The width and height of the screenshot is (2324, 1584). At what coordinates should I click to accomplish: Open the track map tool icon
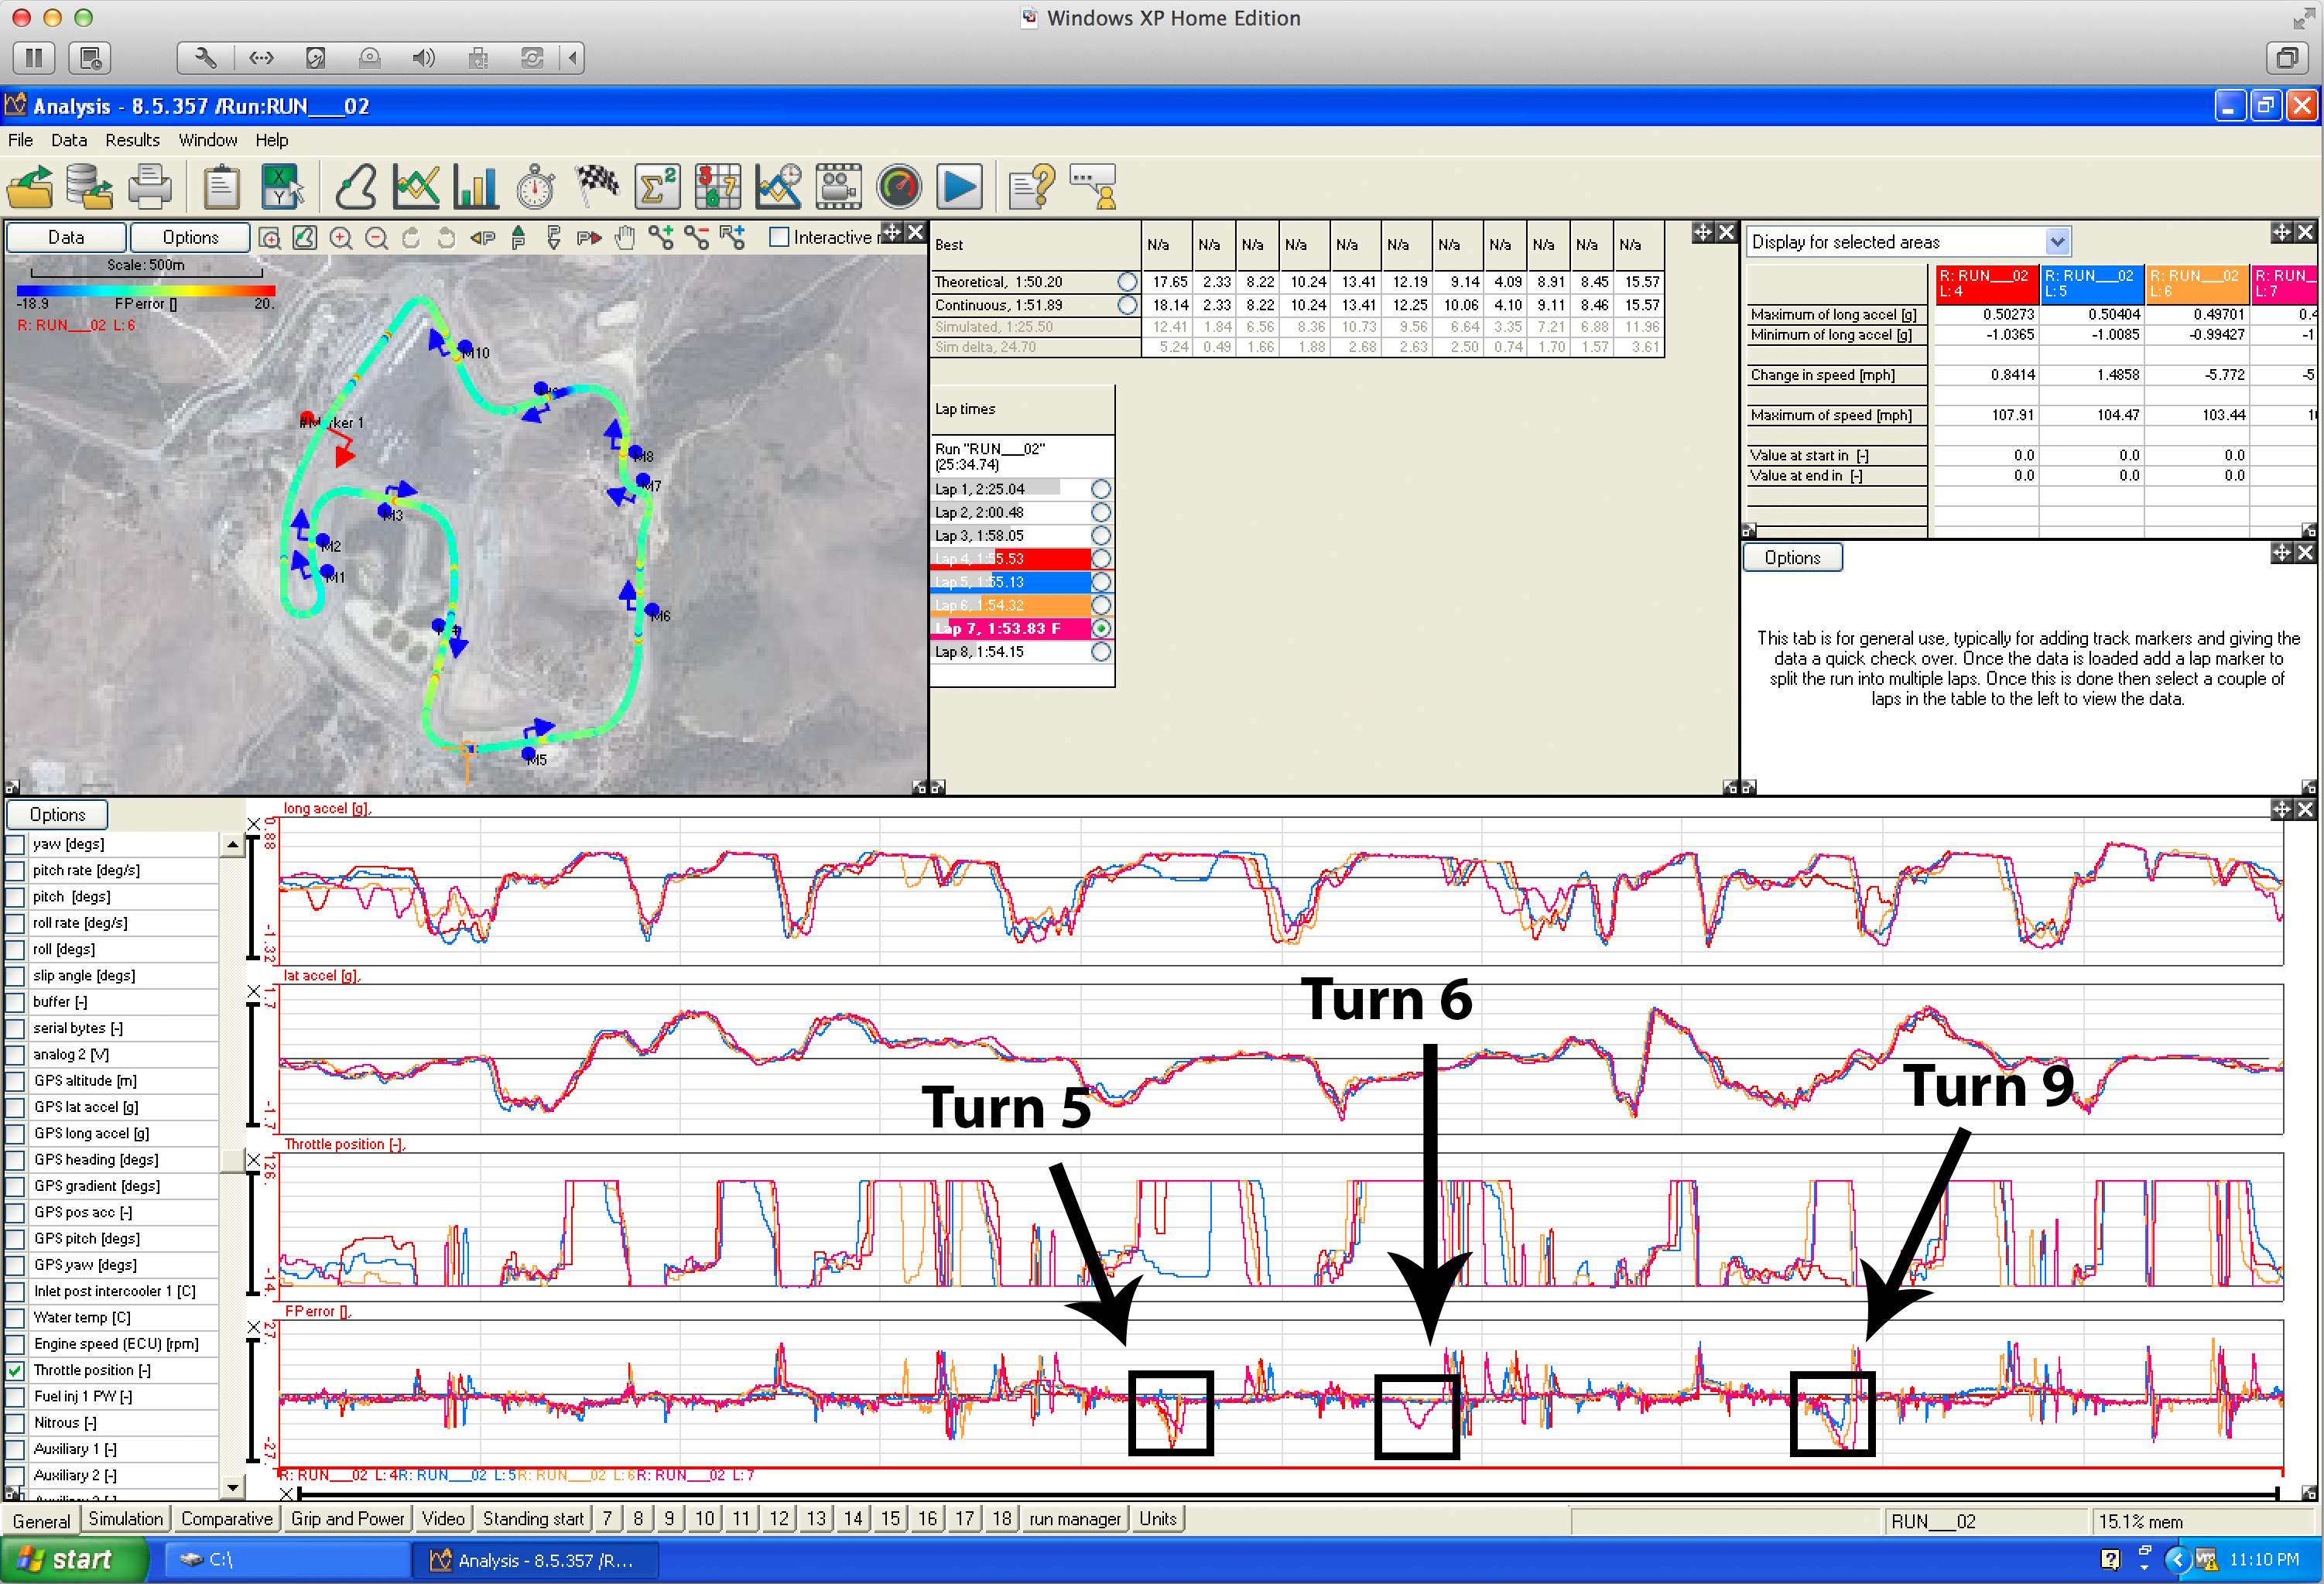[x=356, y=187]
